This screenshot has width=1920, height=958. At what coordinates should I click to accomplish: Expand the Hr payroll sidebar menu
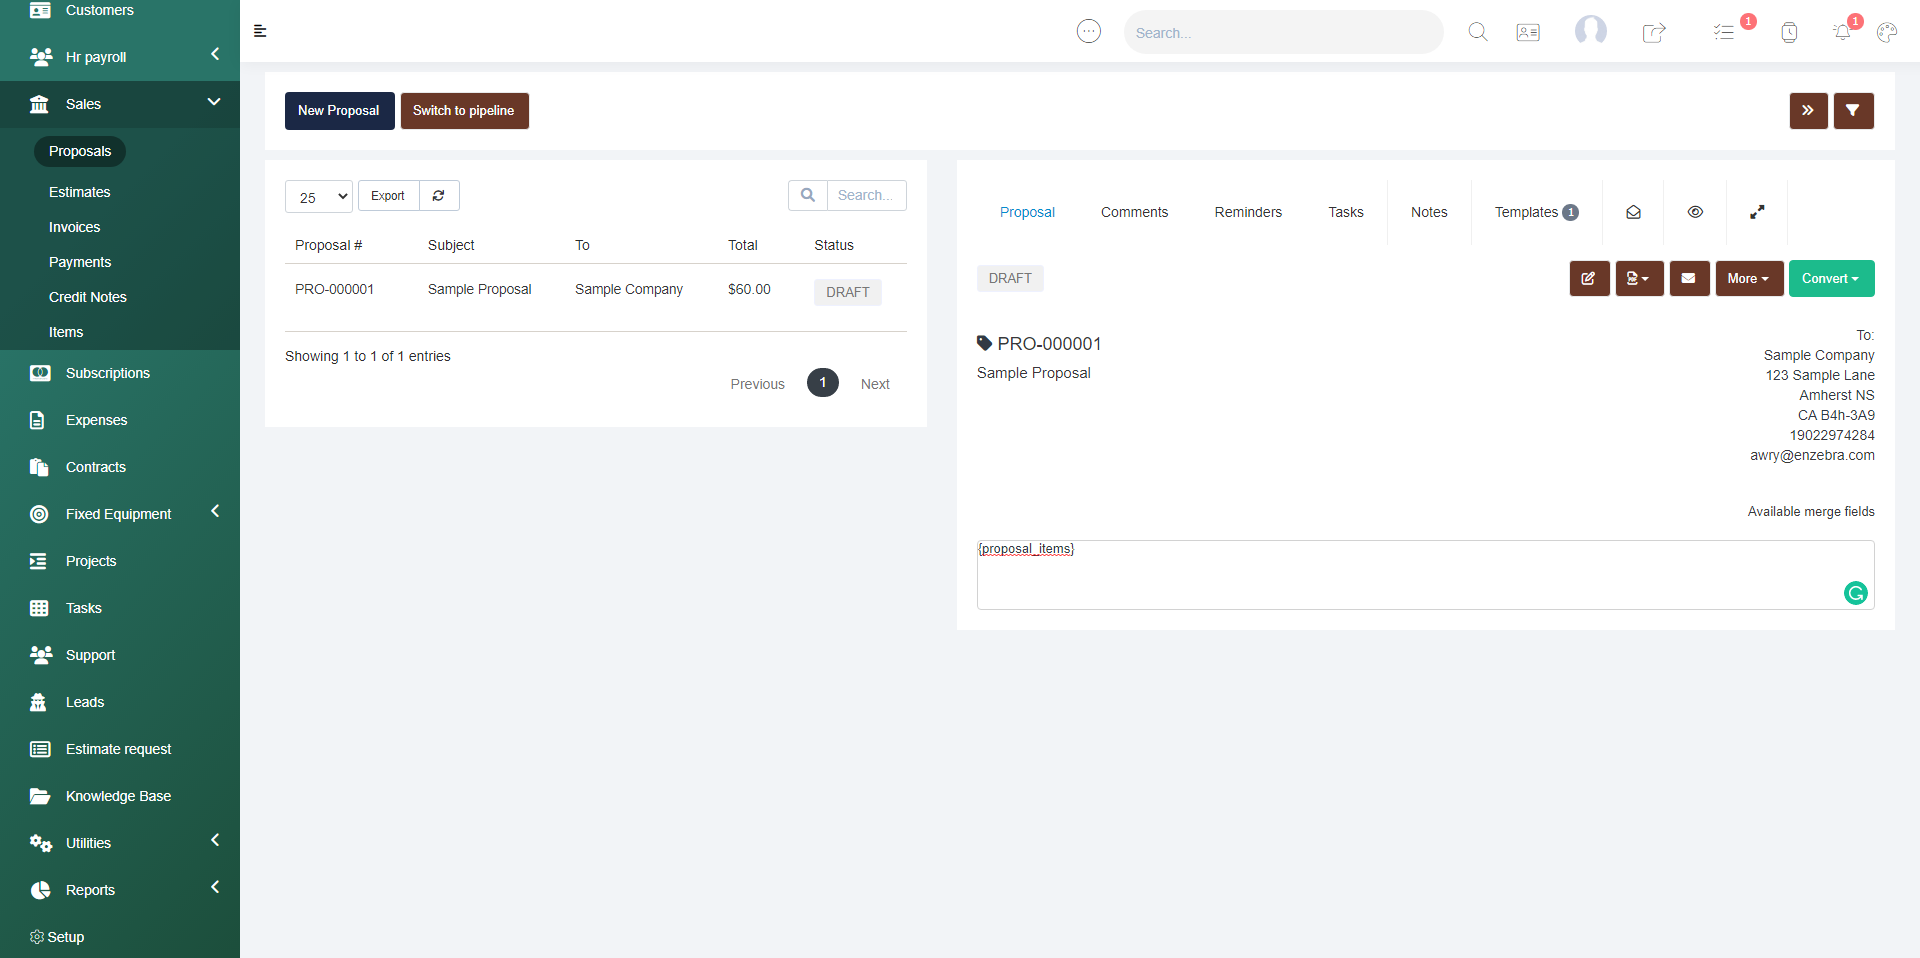pos(120,57)
